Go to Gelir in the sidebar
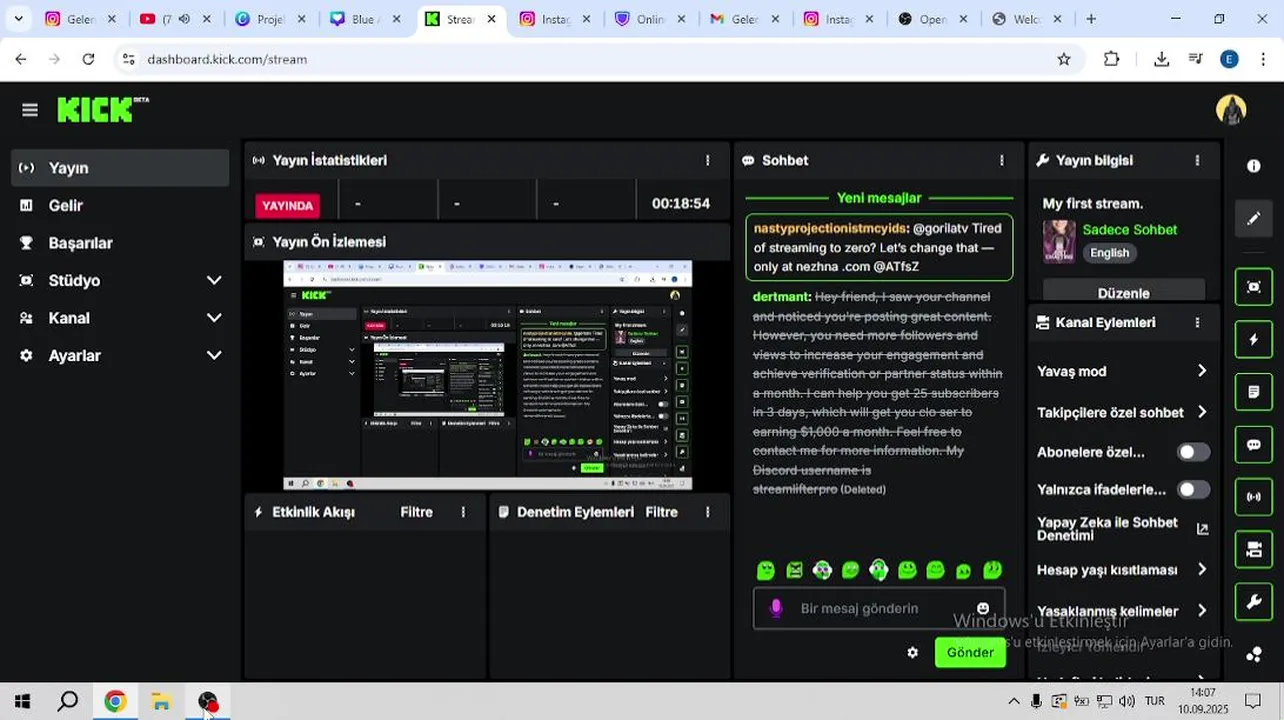 [x=120, y=205]
